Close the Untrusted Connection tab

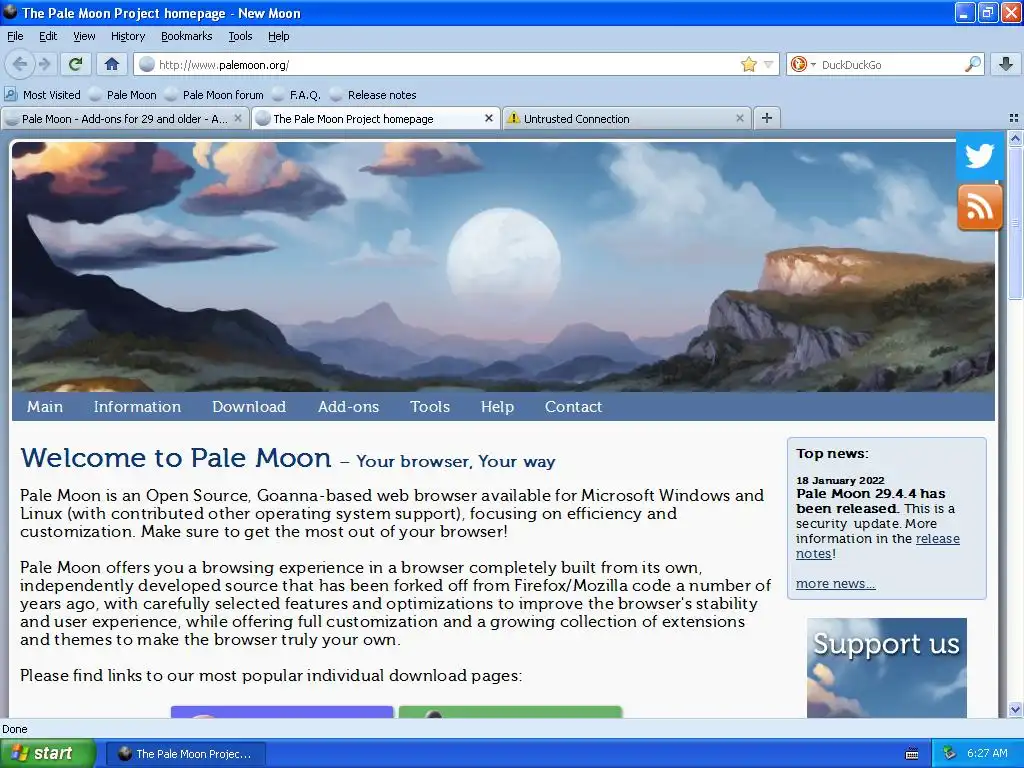[x=740, y=118]
